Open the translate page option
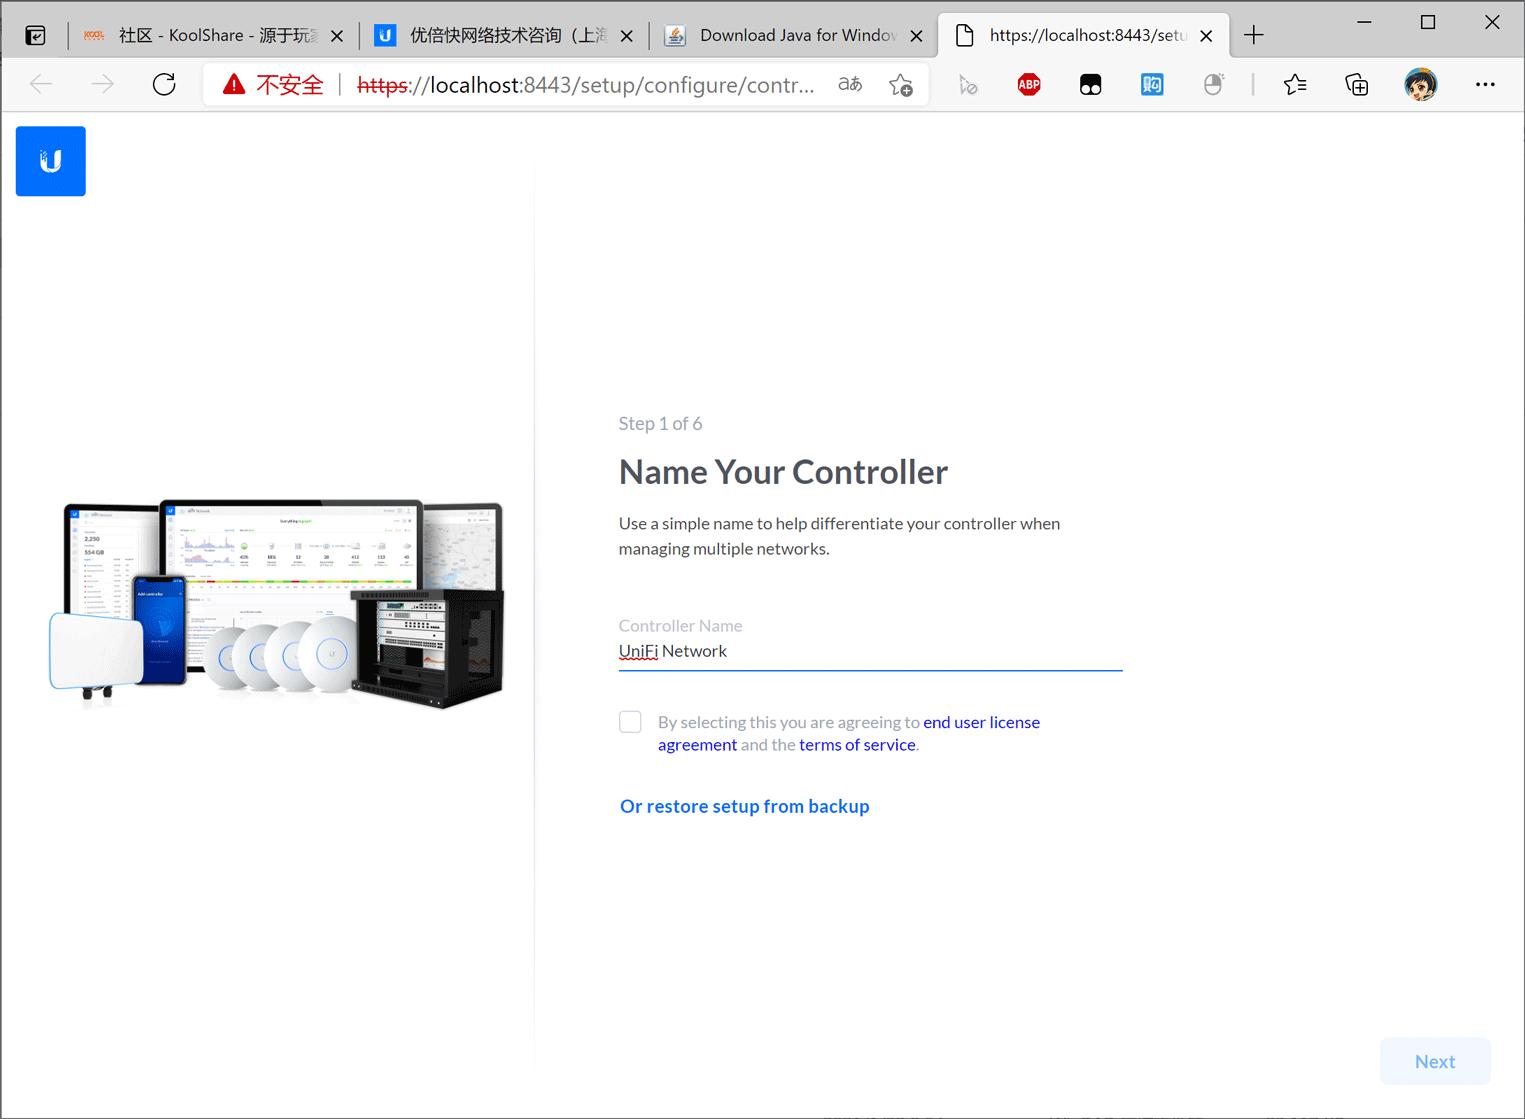 tap(849, 84)
